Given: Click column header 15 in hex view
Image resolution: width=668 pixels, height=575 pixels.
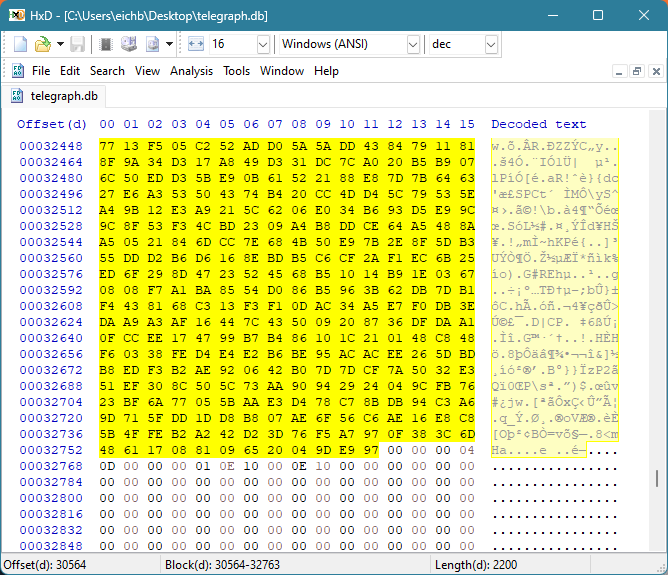Looking at the screenshot, I should (x=467, y=124).
